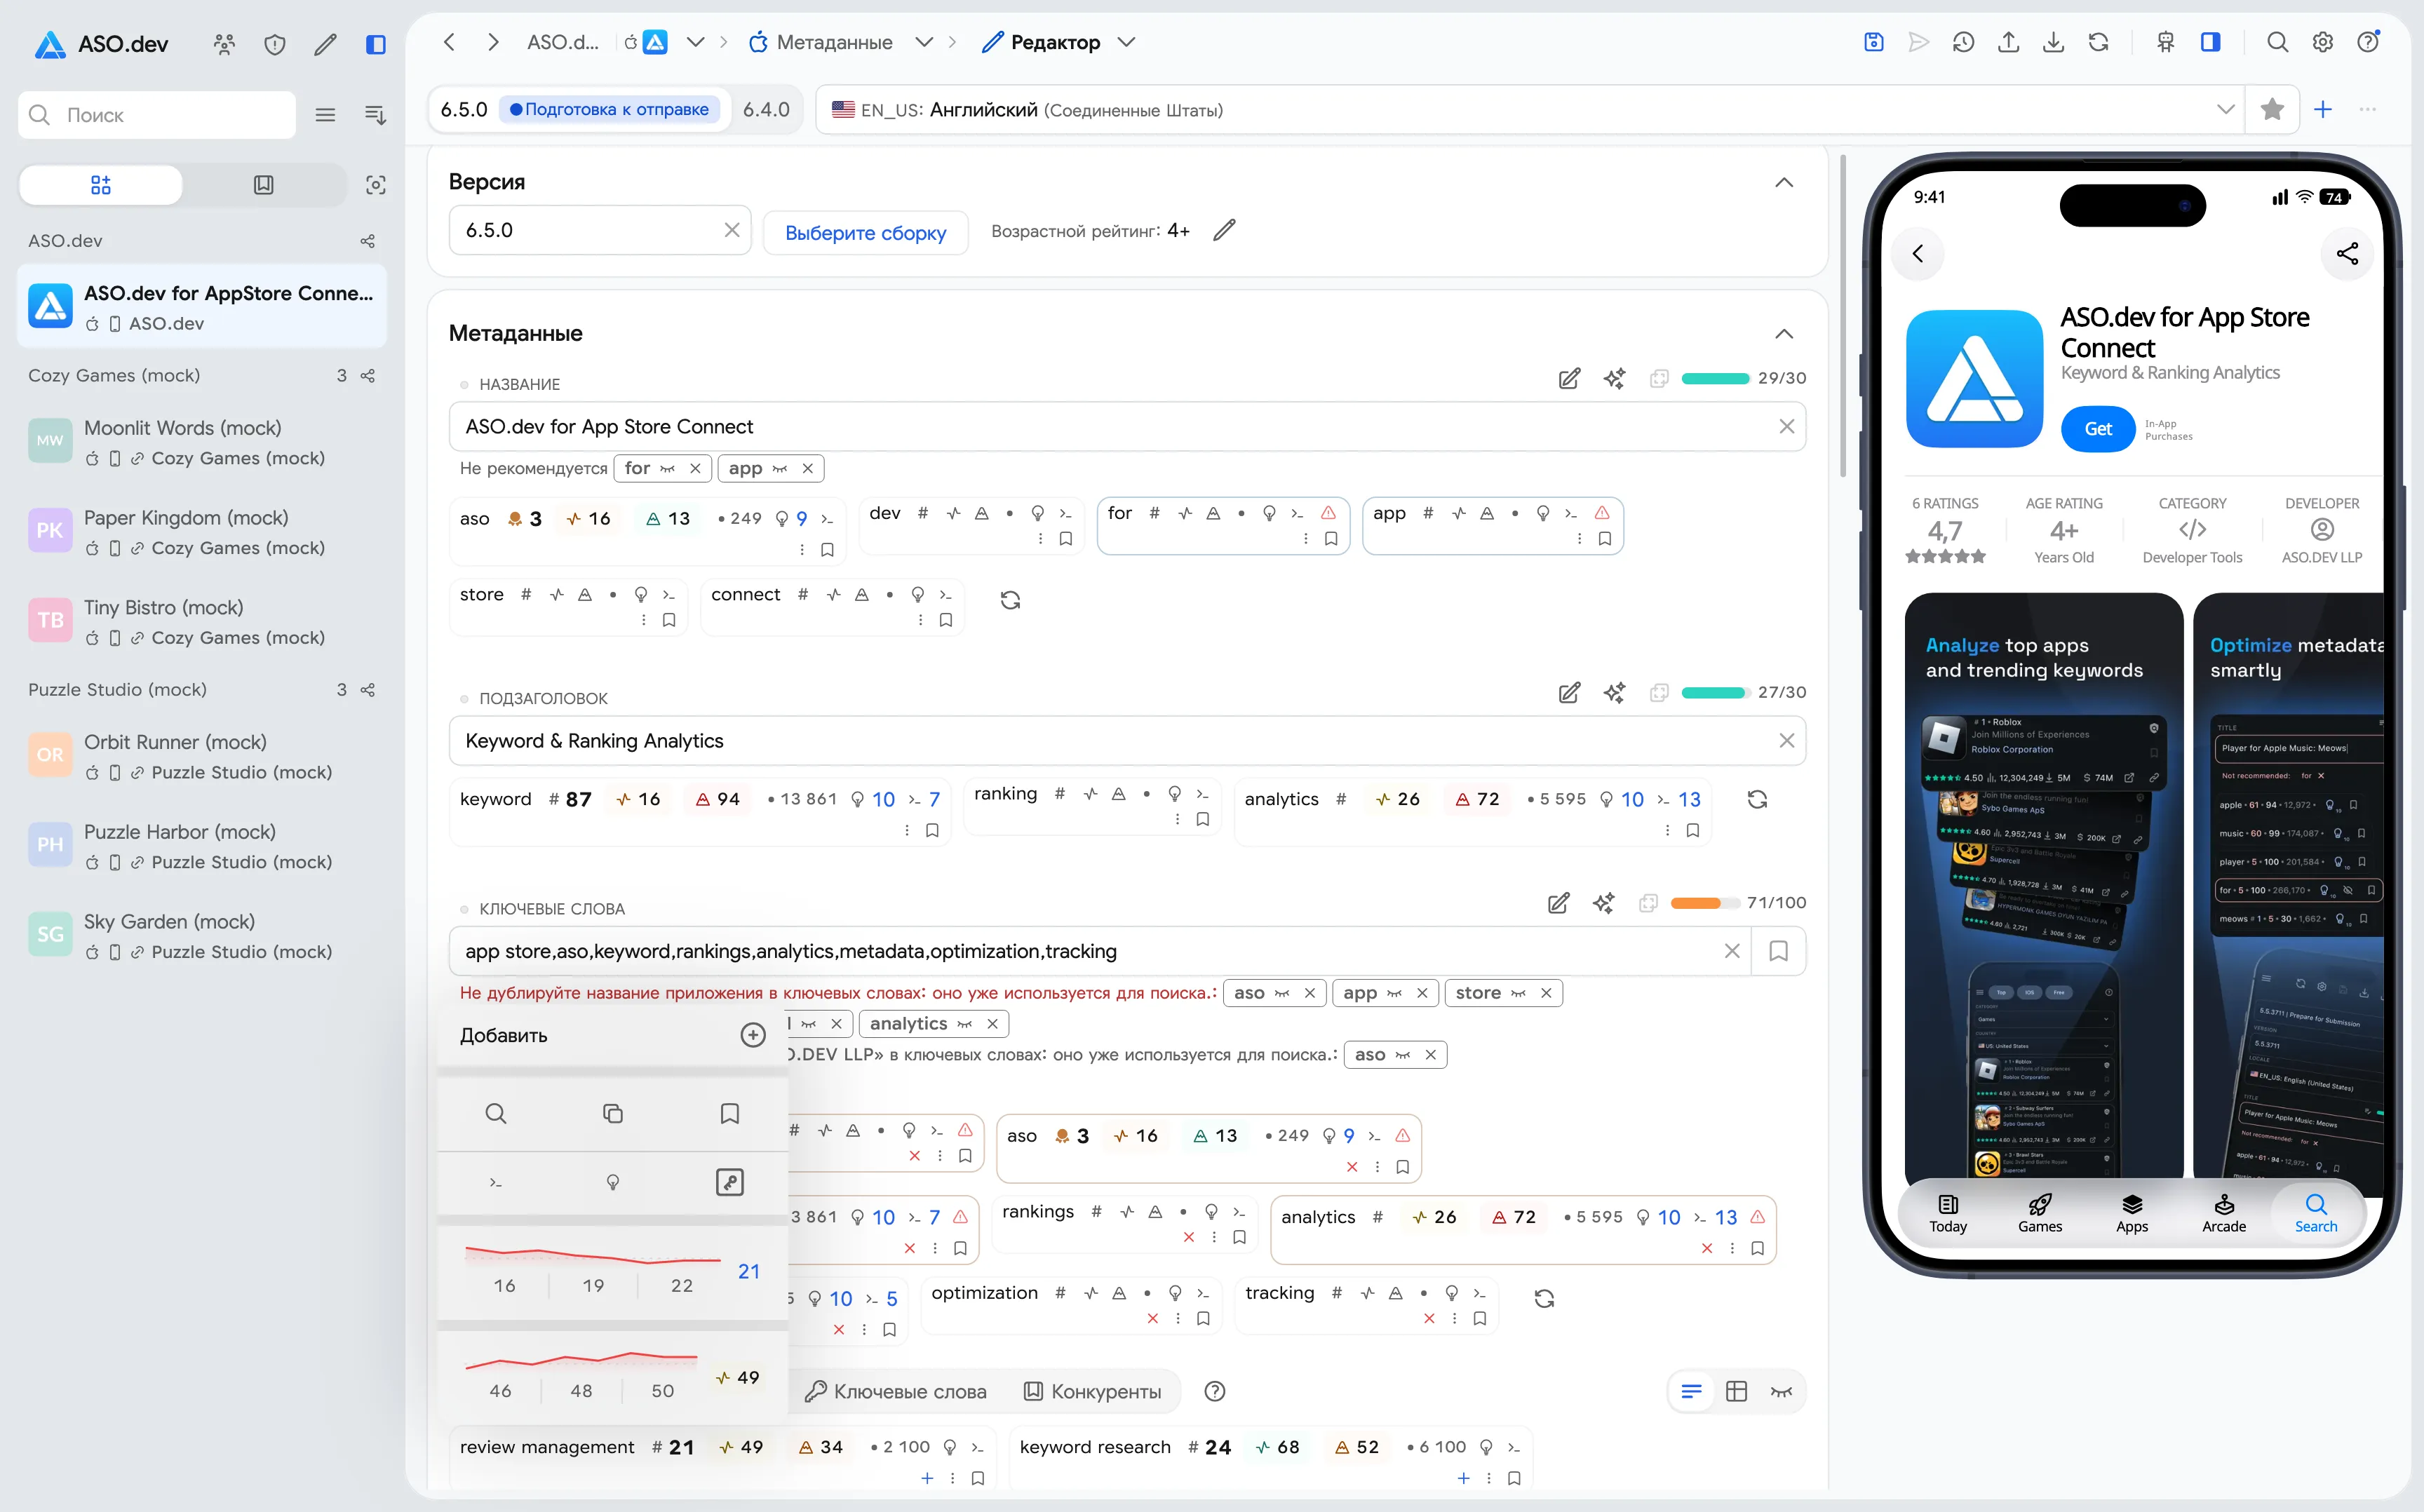2424x1512 pixels.
Task: Click the download icon in top toolbar
Action: 2053,42
